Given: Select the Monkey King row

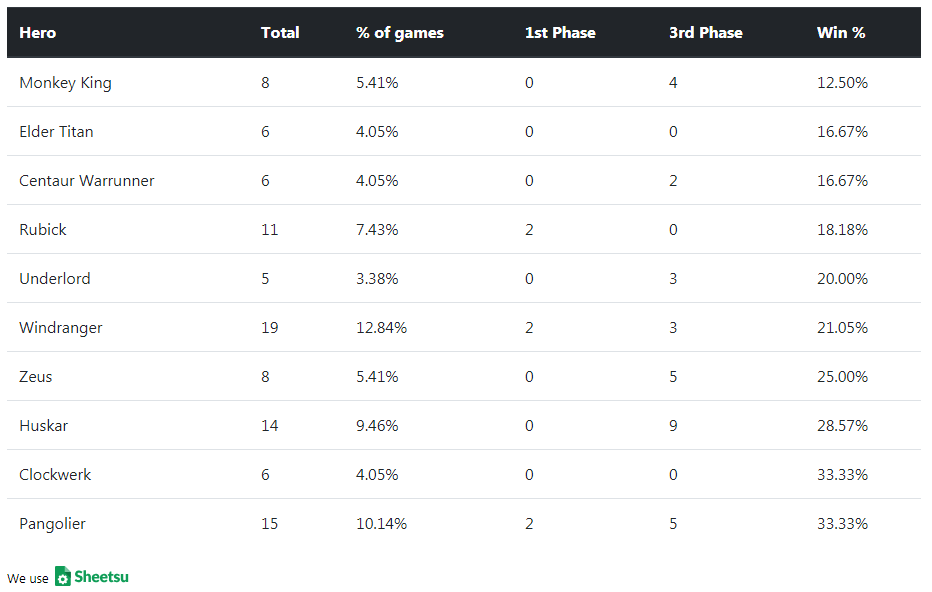Looking at the screenshot, I should (65, 83).
